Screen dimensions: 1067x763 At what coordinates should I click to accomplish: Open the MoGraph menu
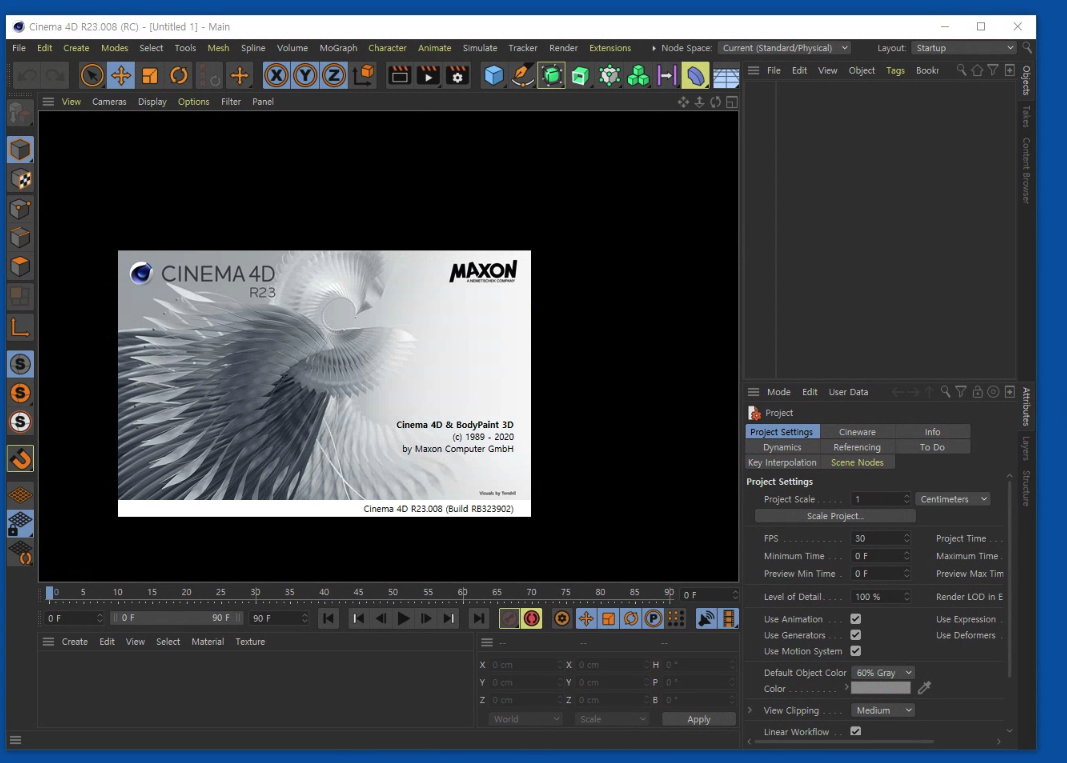point(338,48)
